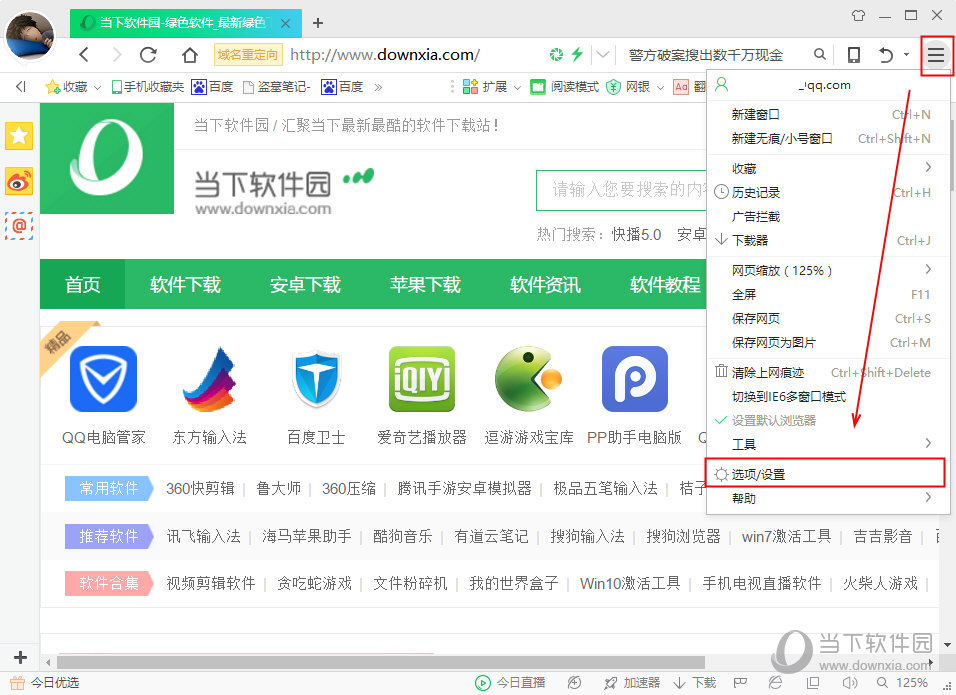Click the browser Home icon
Viewport: 956px width, 695px height.
(x=190, y=55)
